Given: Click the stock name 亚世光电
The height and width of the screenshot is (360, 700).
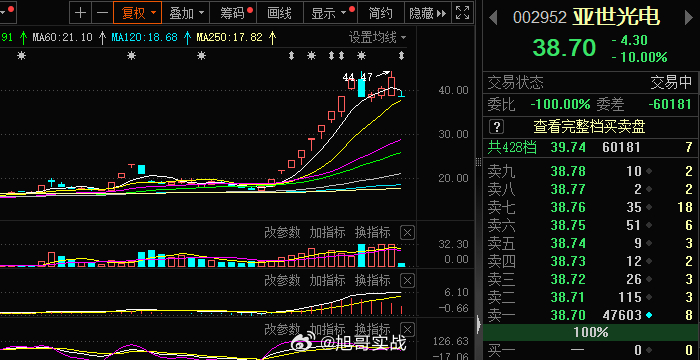Looking at the screenshot, I should click(616, 17).
